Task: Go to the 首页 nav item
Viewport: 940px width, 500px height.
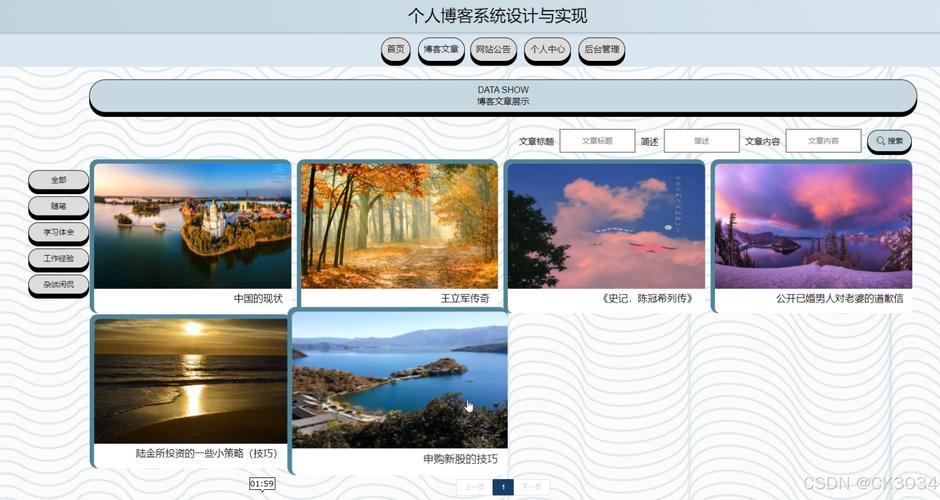Action: [396, 49]
